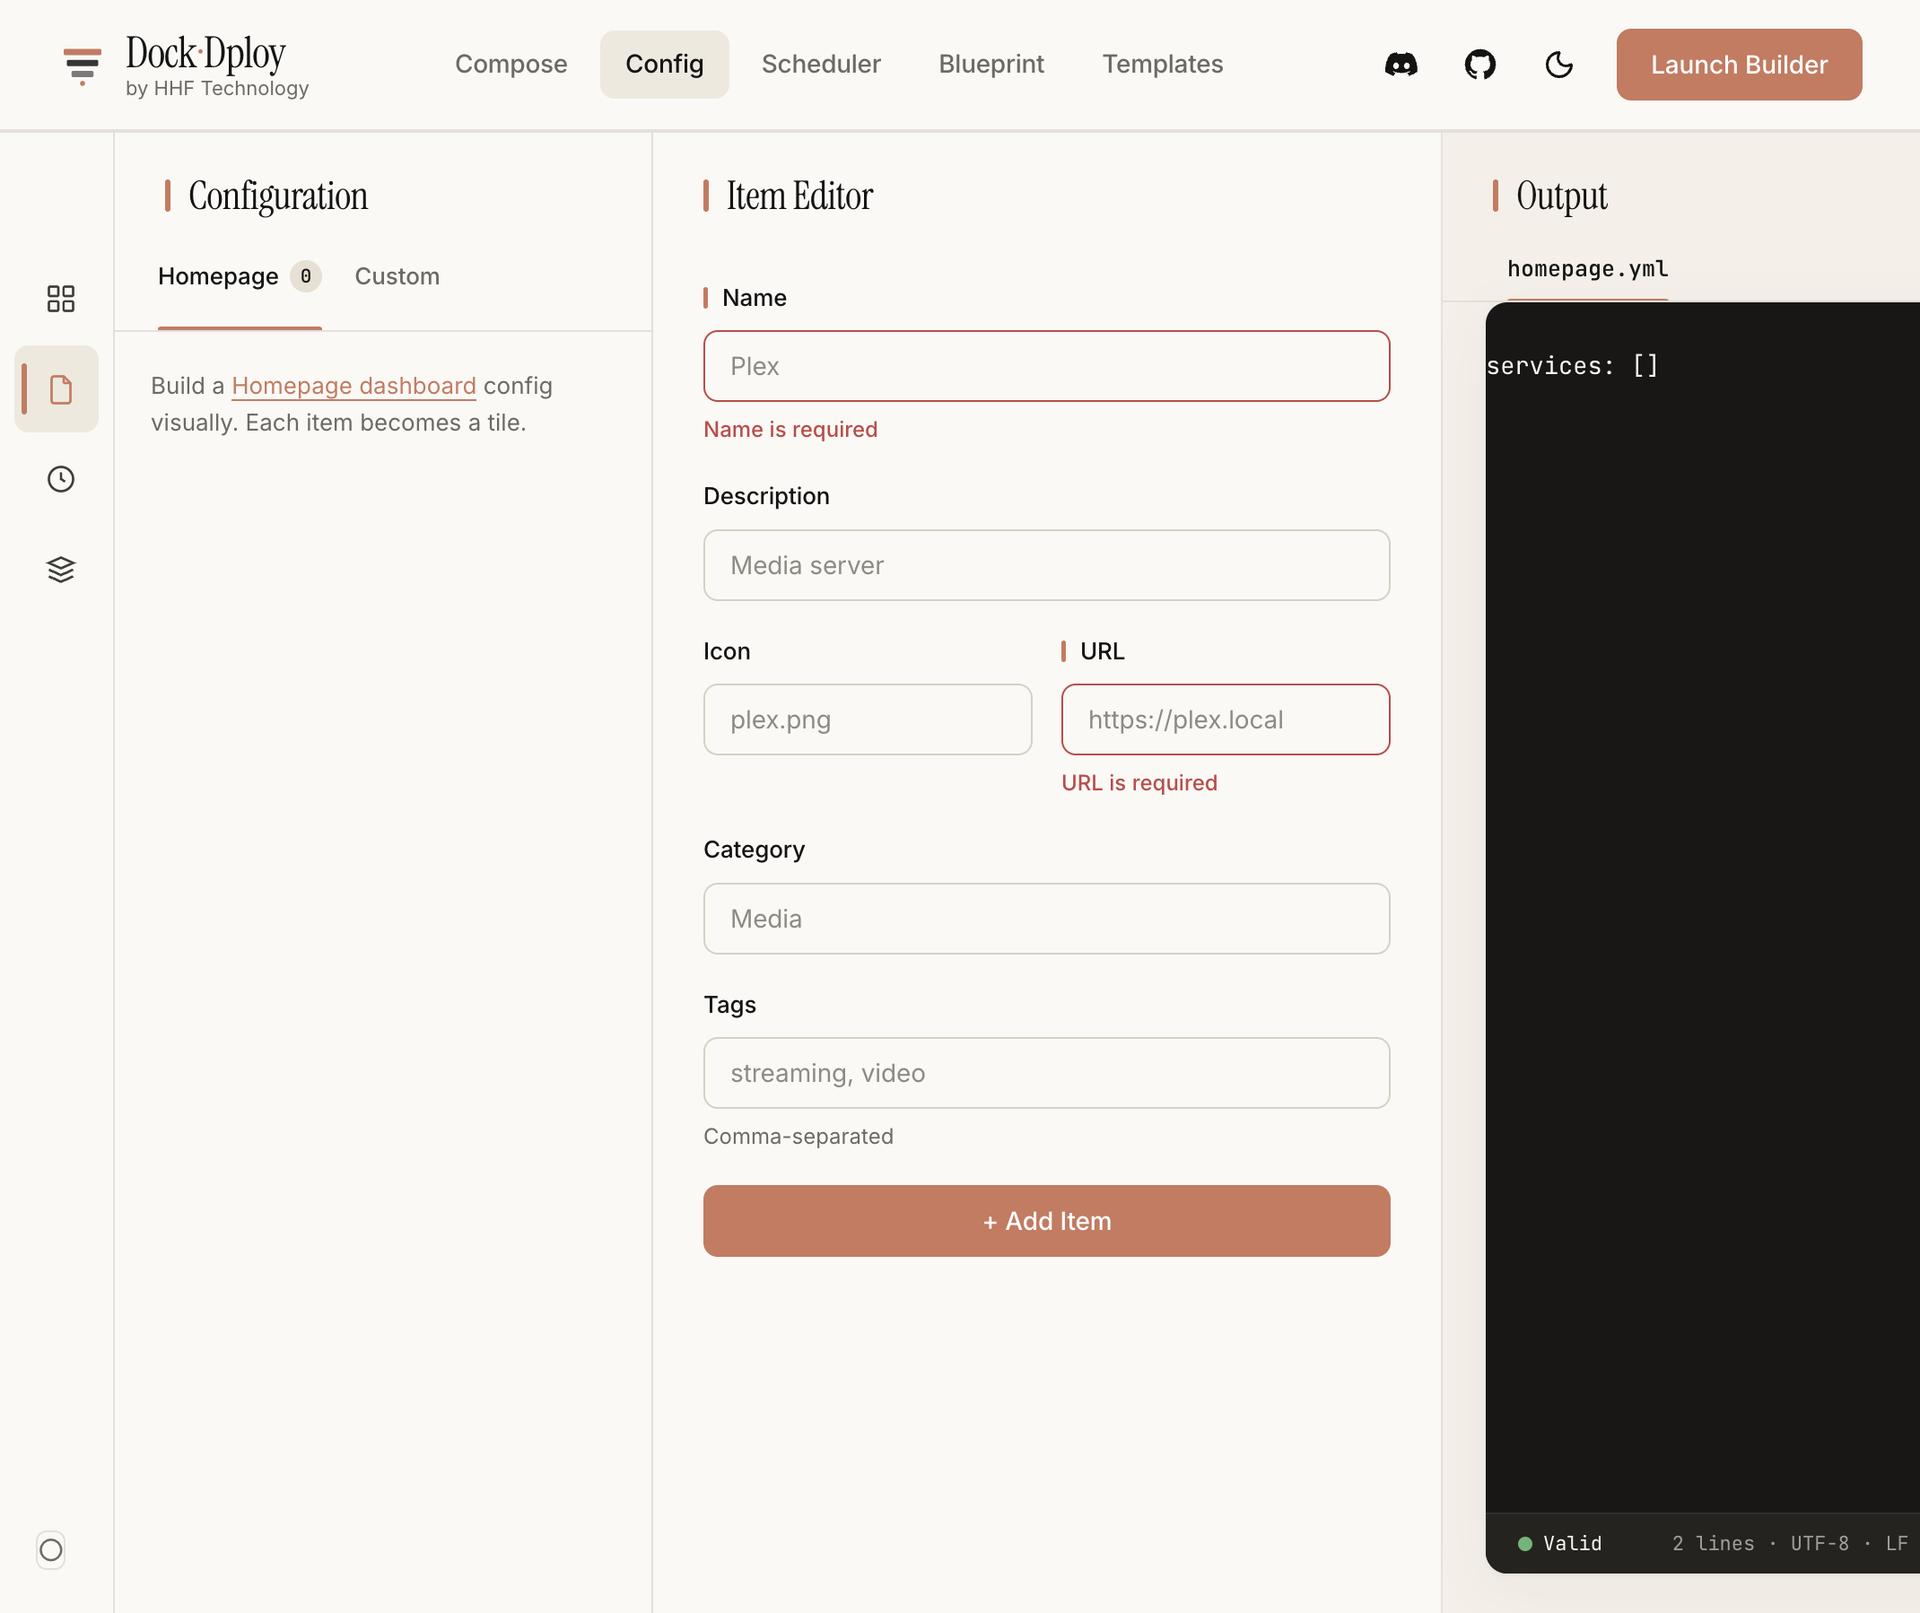
Task: Open the Discord link icon
Action: click(1401, 65)
